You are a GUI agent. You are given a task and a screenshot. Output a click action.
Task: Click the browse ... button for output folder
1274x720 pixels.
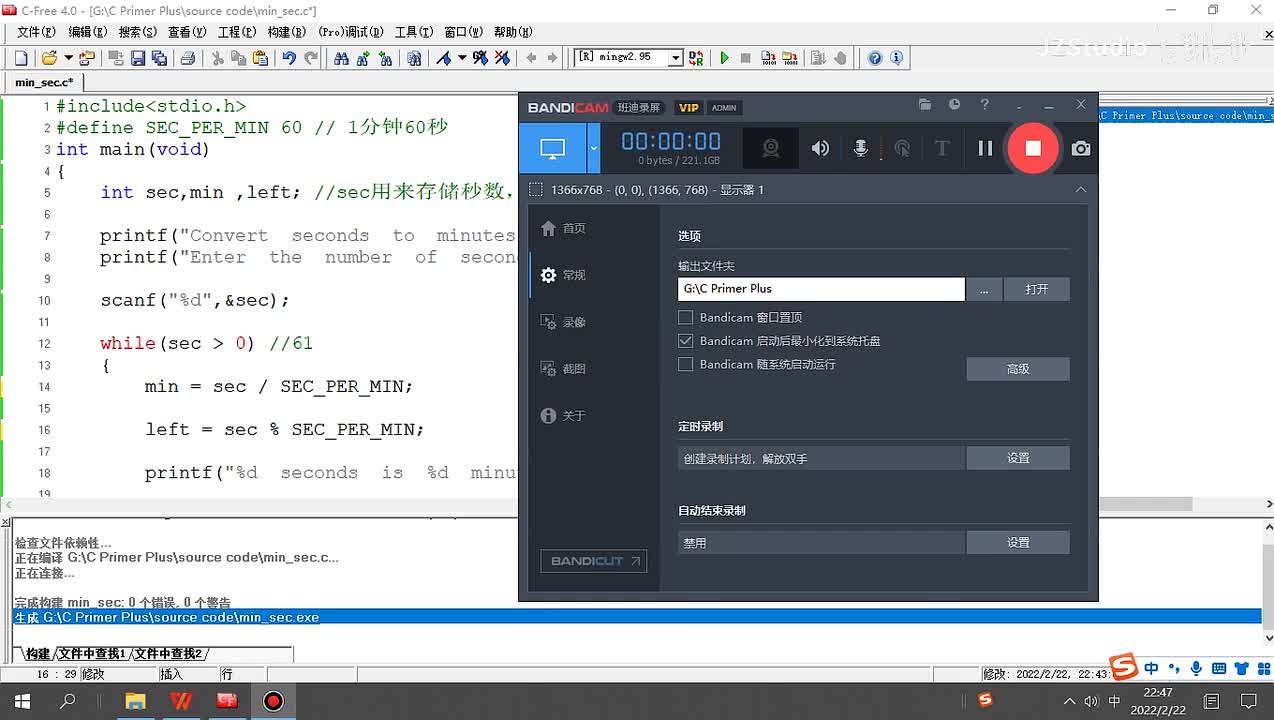[984, 289]
